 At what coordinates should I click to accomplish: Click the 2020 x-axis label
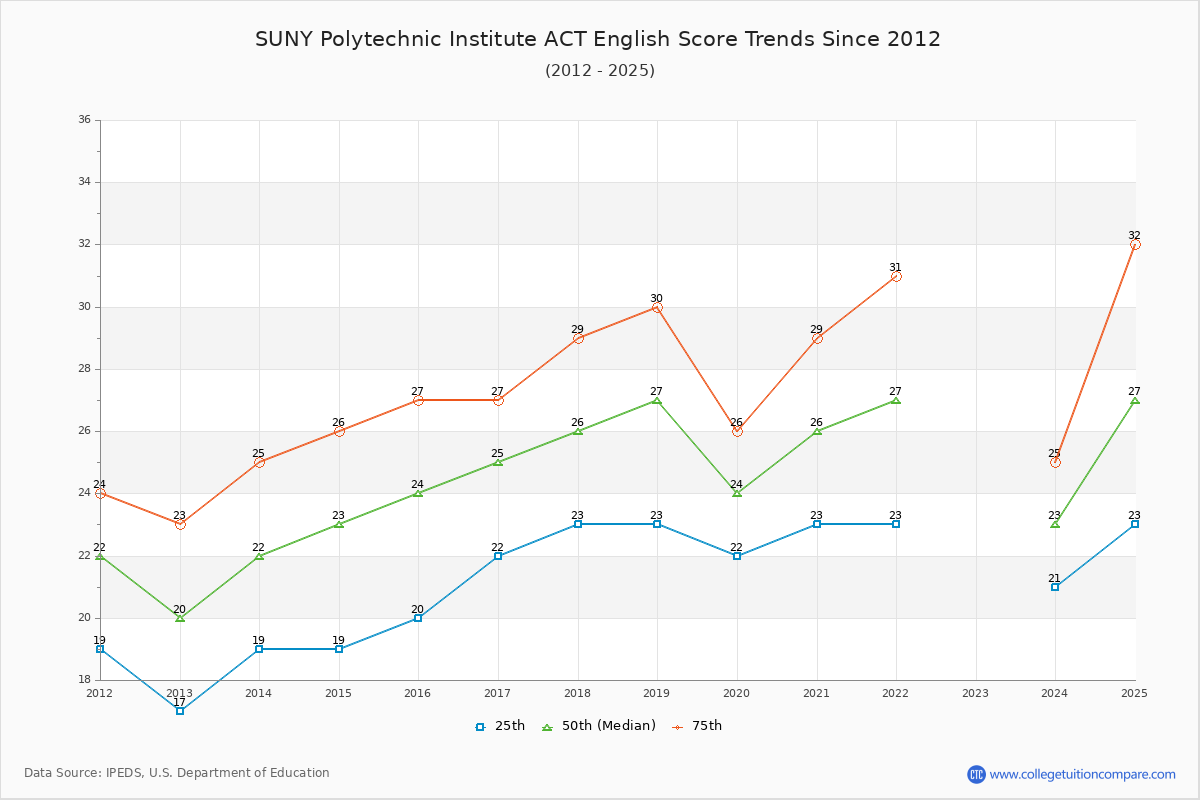point(737,693)
